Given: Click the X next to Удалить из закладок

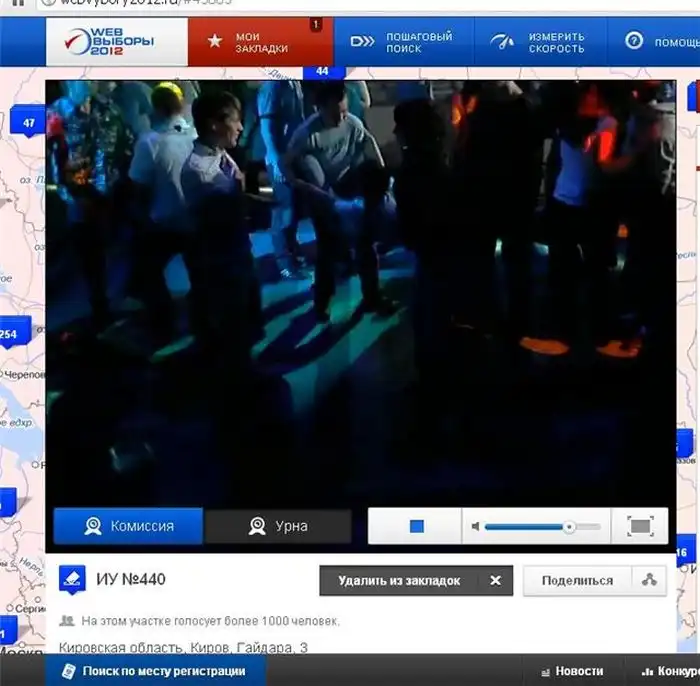Looking at the screenshot, I should pyautogui.click(x=495, y=580).
